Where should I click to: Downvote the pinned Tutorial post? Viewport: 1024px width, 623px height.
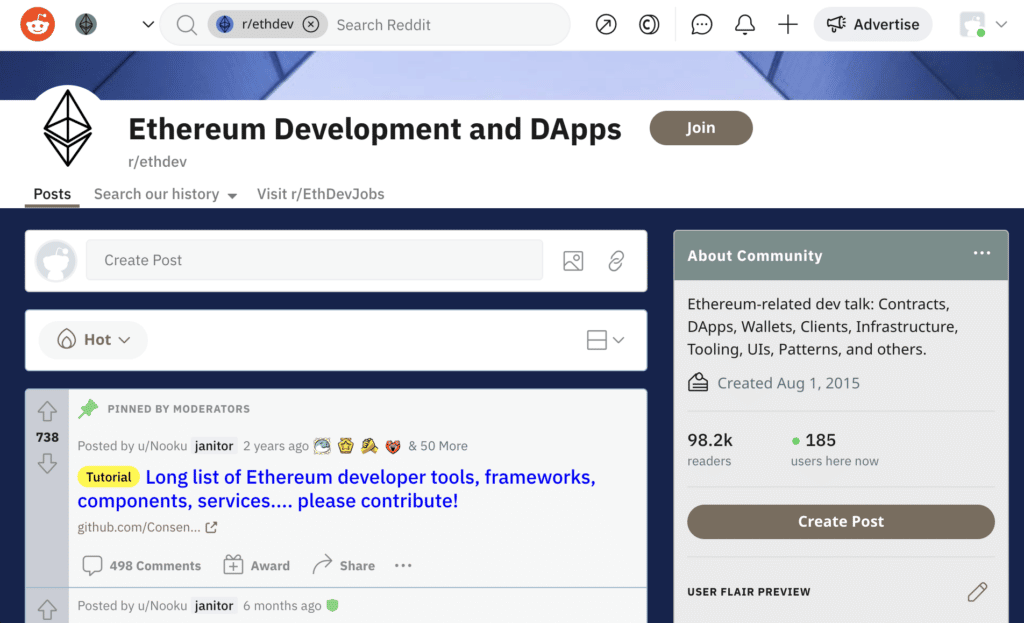(47, 464)
